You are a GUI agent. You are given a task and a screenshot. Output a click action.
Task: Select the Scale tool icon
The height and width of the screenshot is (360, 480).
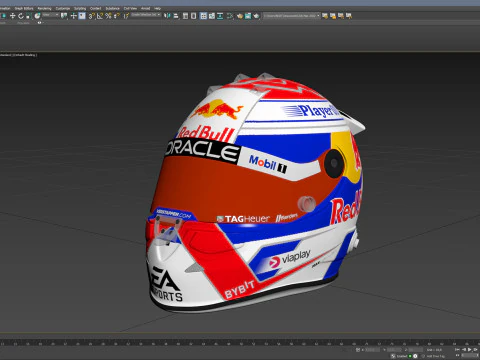click(x=29, y=16)
